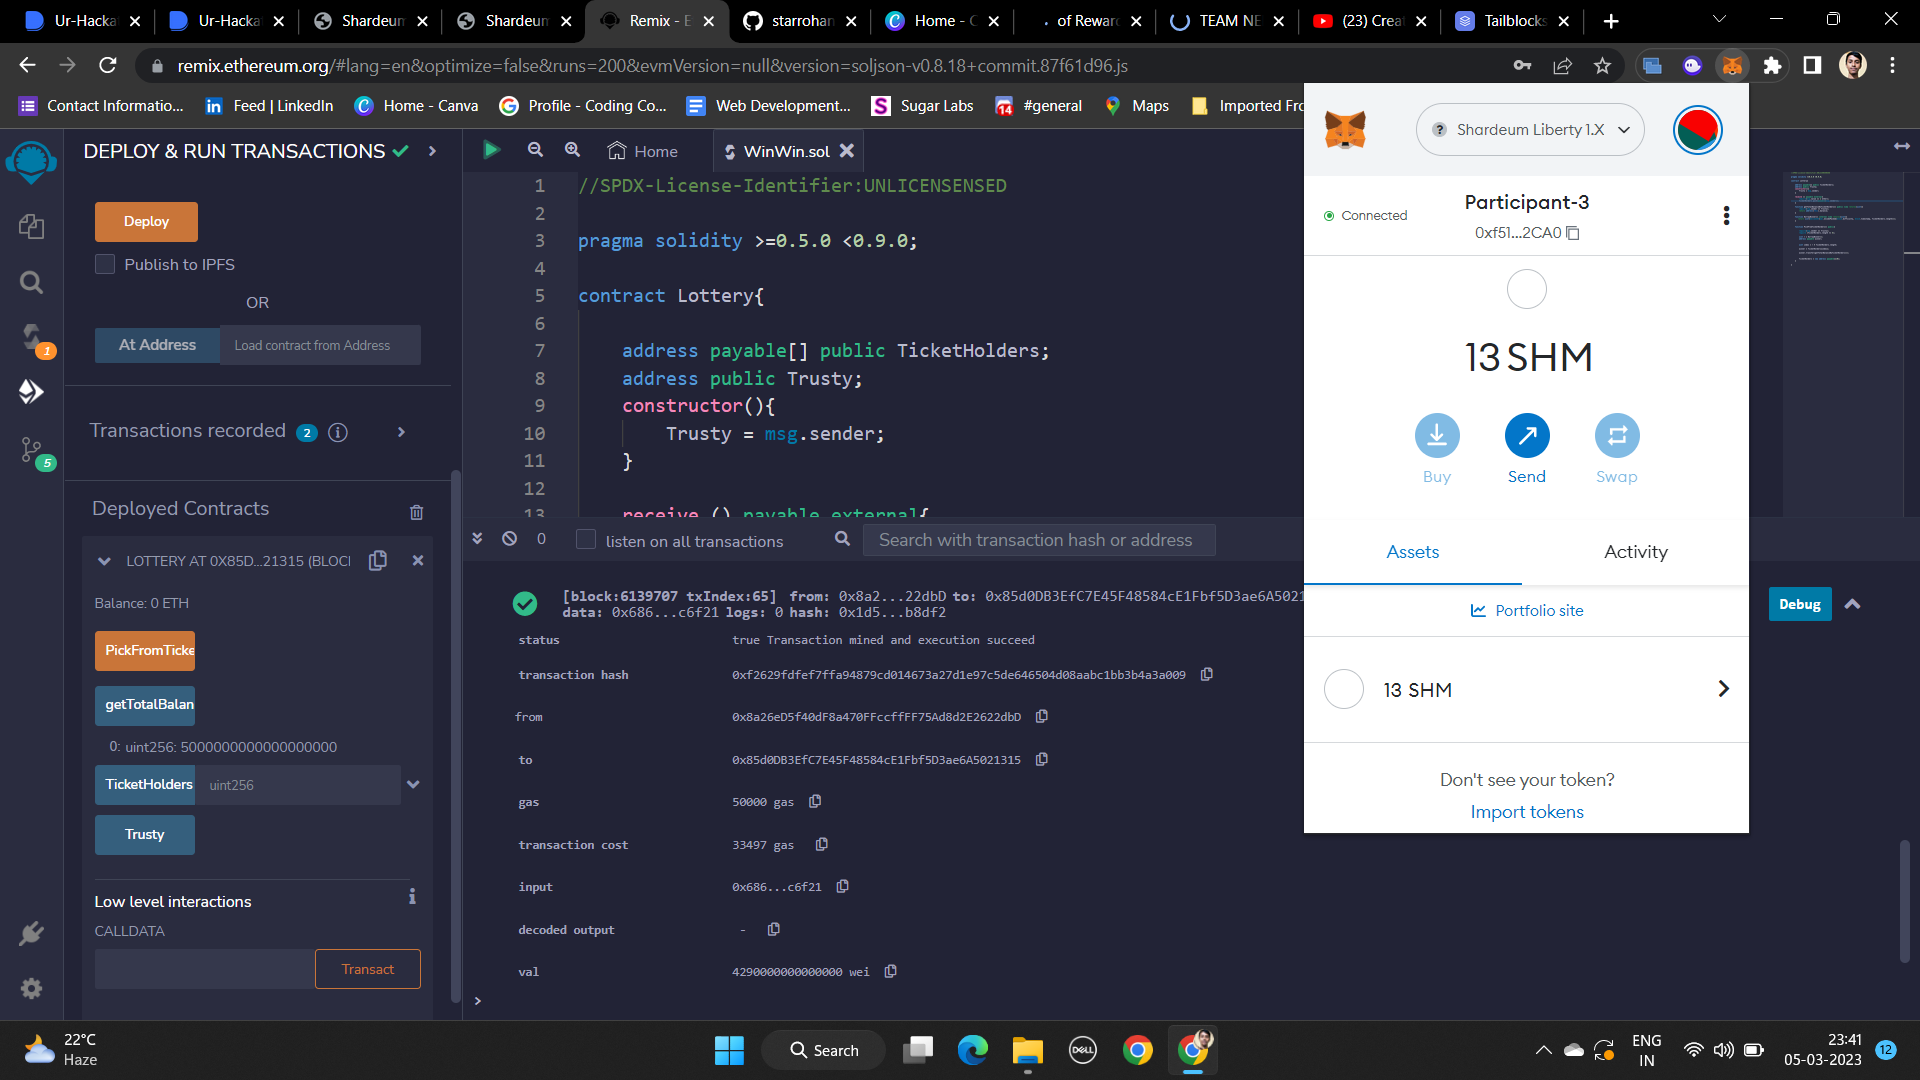
Task: Delete deployed contracts with trash icon
Action: [416, 512]
